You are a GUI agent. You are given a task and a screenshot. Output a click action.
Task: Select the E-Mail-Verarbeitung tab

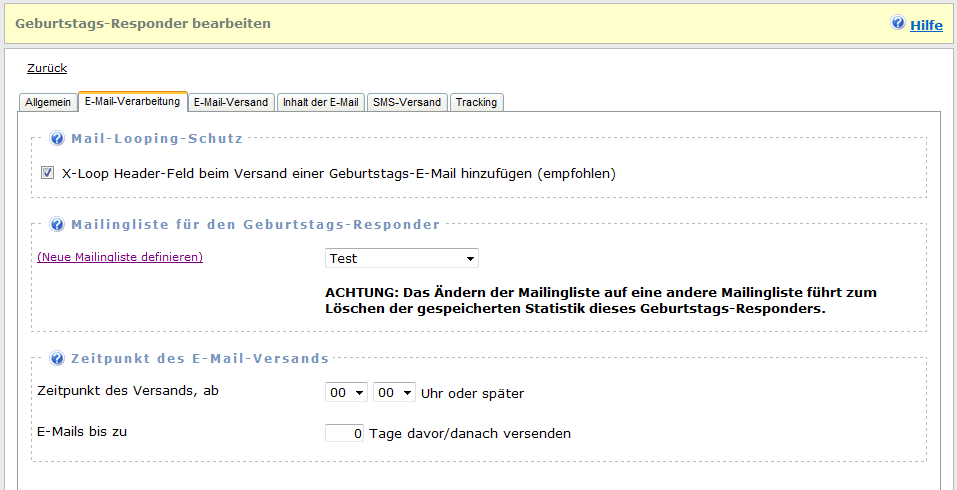(132, 101)
